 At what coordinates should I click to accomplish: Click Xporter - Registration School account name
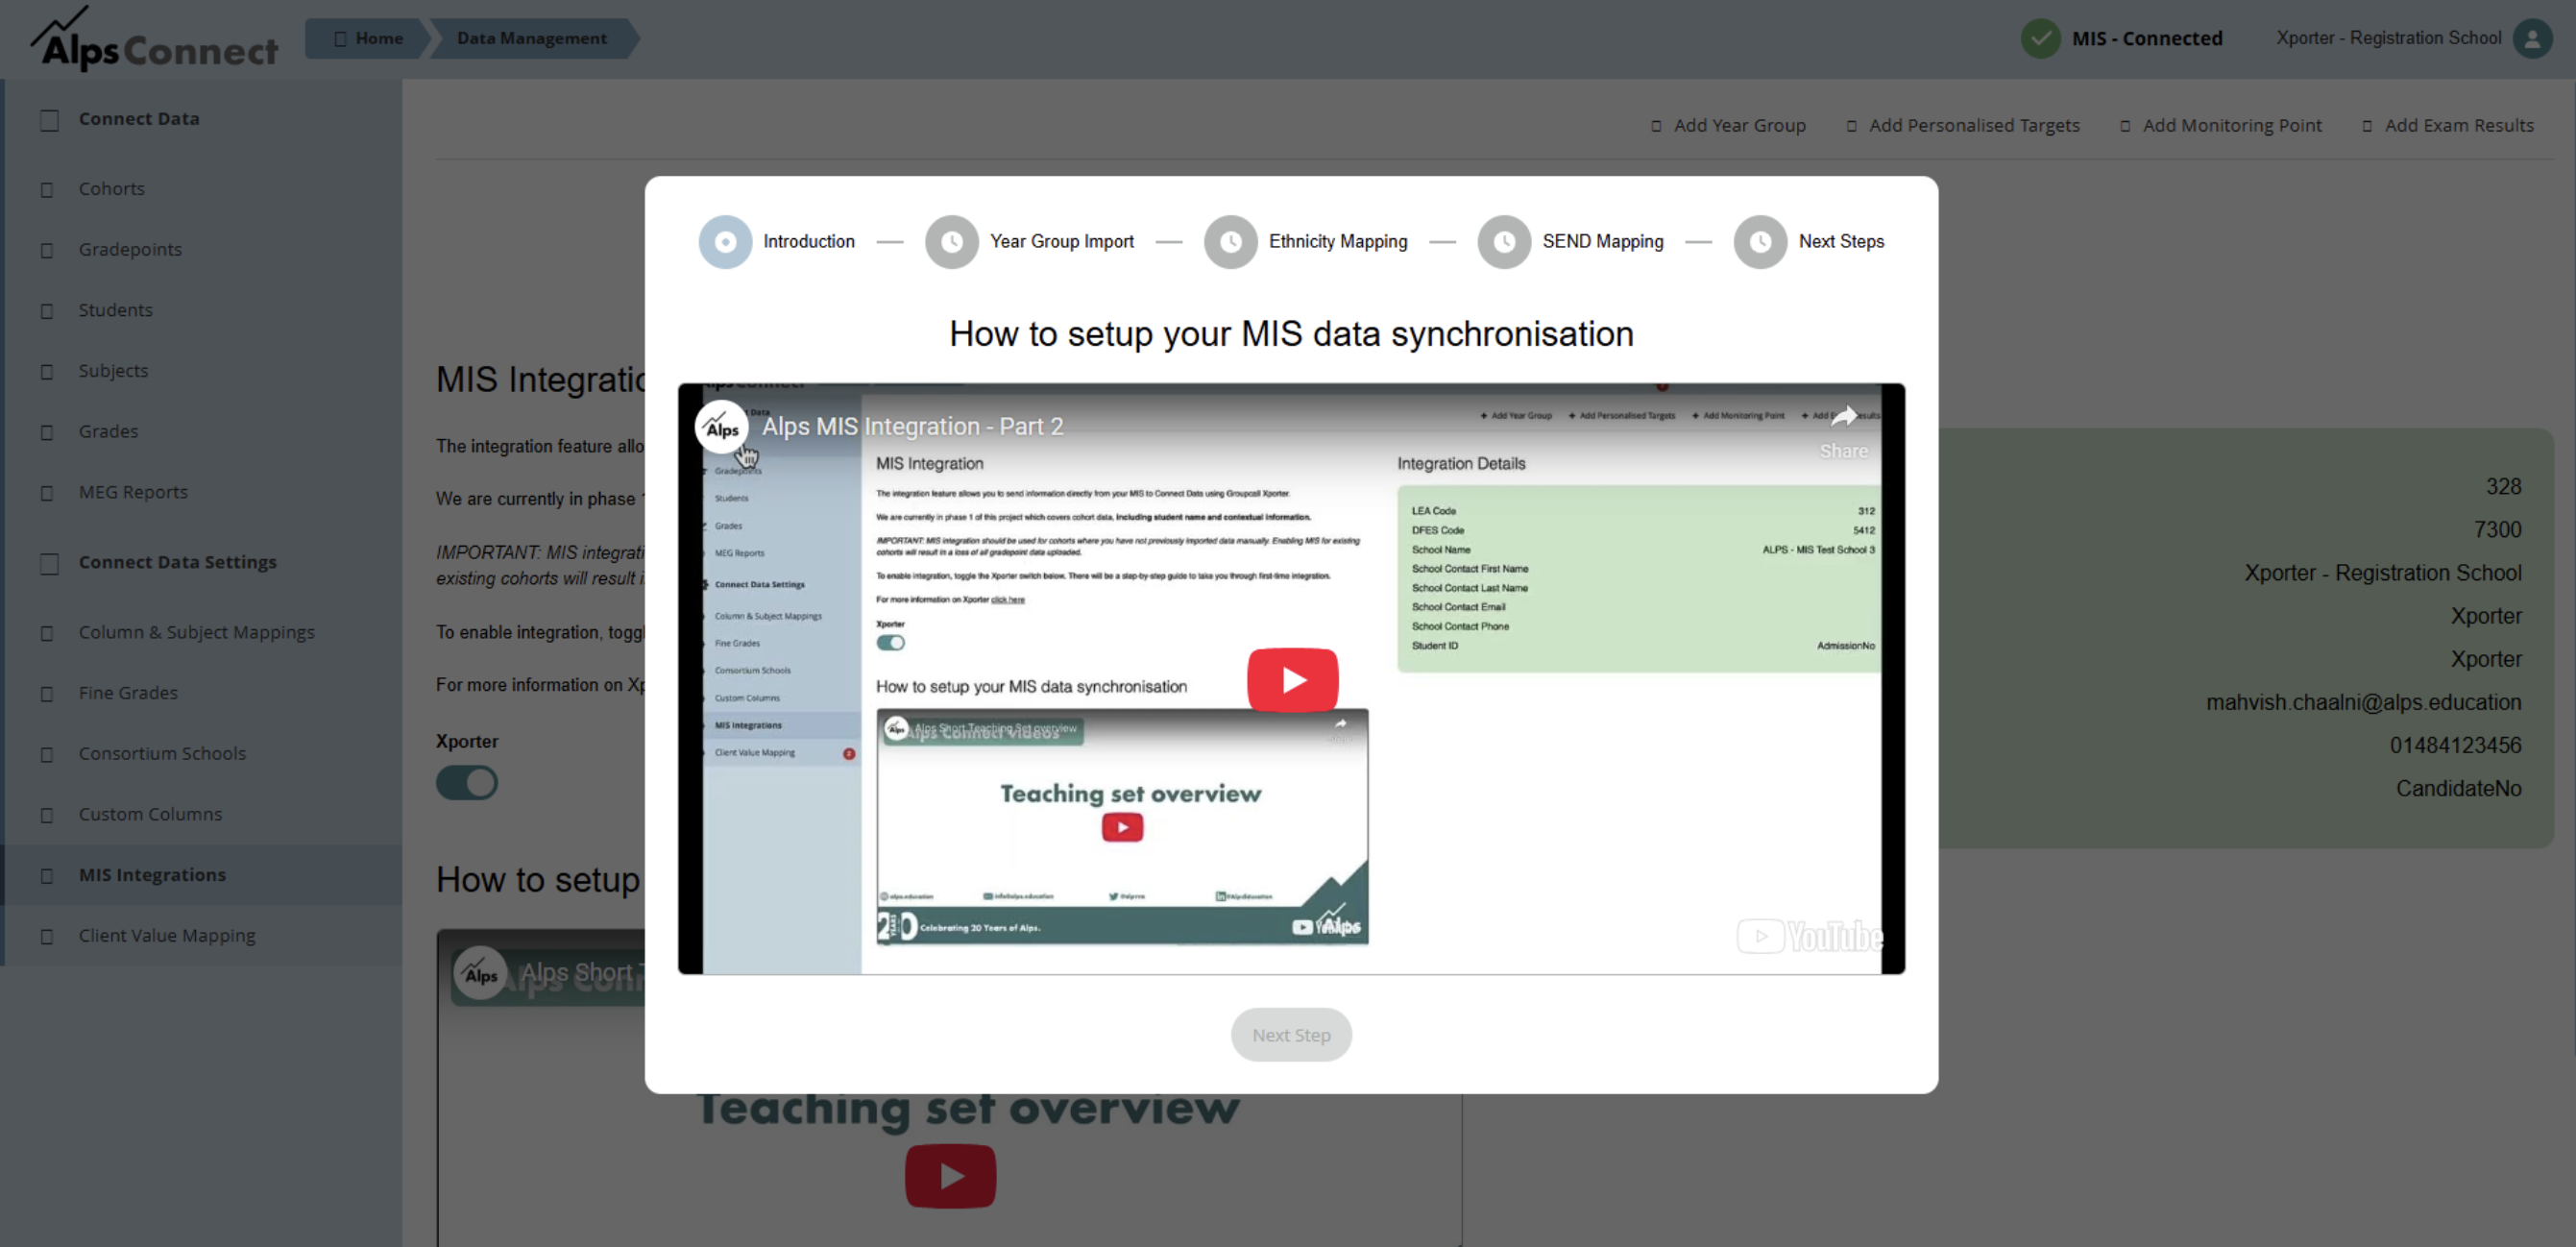(x=2389, y=38)
